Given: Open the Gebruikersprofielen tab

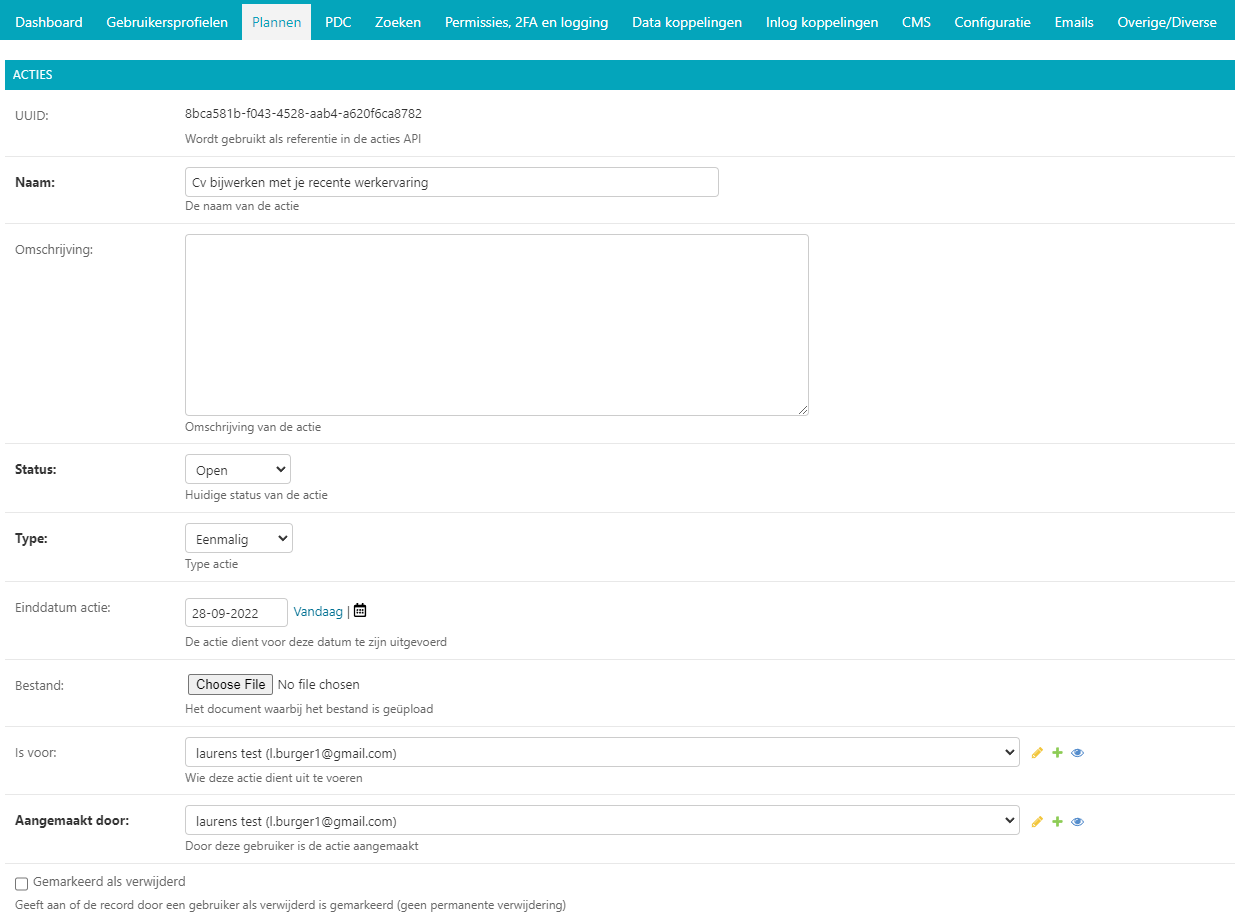Looking at the screenshot, I should coord(167,22).
